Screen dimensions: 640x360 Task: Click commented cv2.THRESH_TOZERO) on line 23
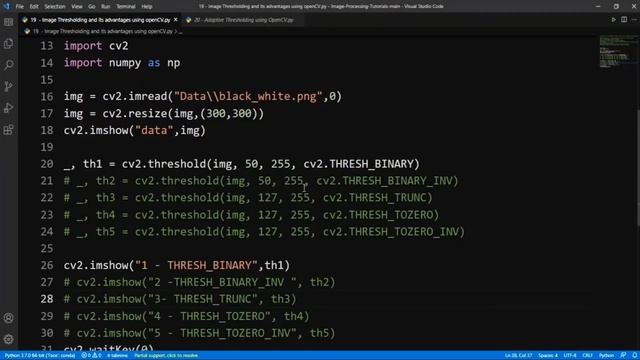click(x=381, y=215)
